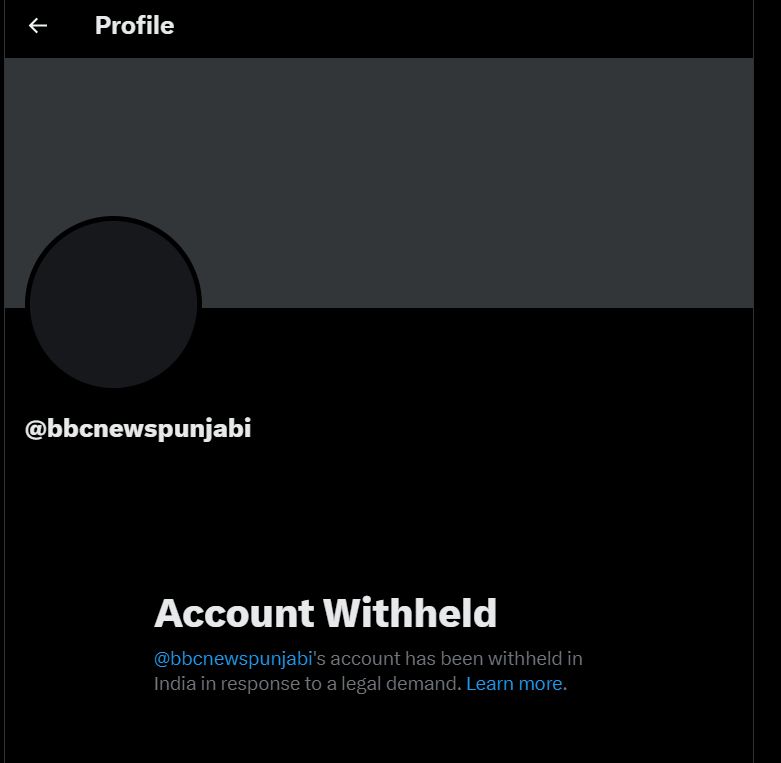Click the top bar right of Profile

[463, 27]
